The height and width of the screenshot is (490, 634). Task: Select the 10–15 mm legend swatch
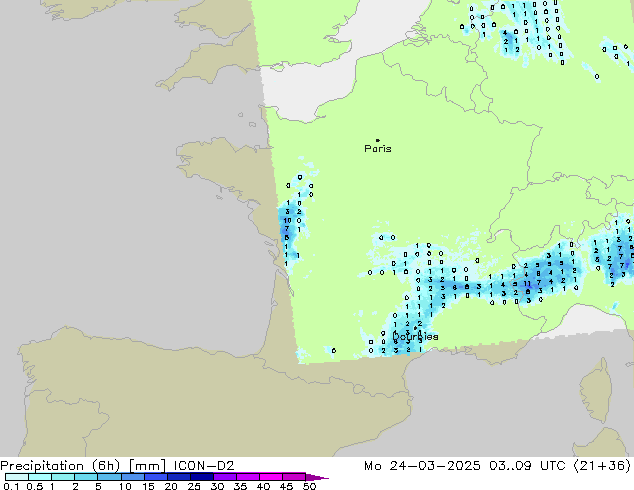tap(132, 477)
